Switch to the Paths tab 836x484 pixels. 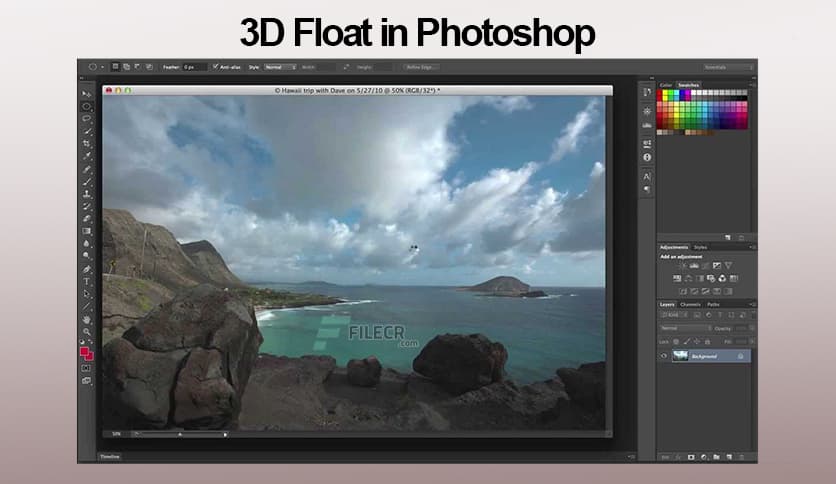coord(713,304)
